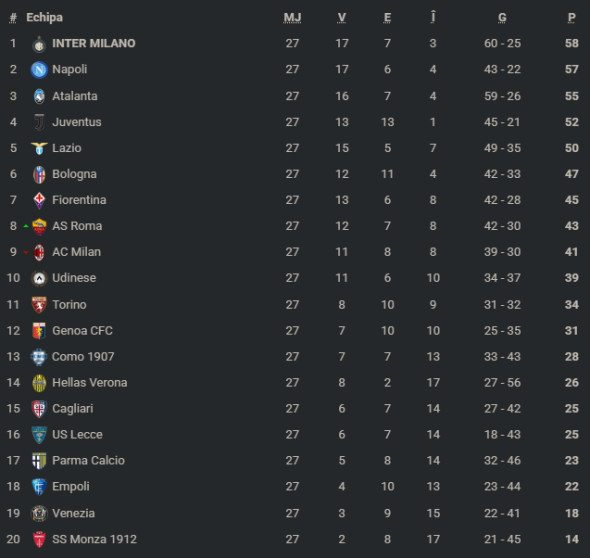The width and height of the screenshot is (590, 558).
Task: Click the G goals column header
Action: coord(502,18)
